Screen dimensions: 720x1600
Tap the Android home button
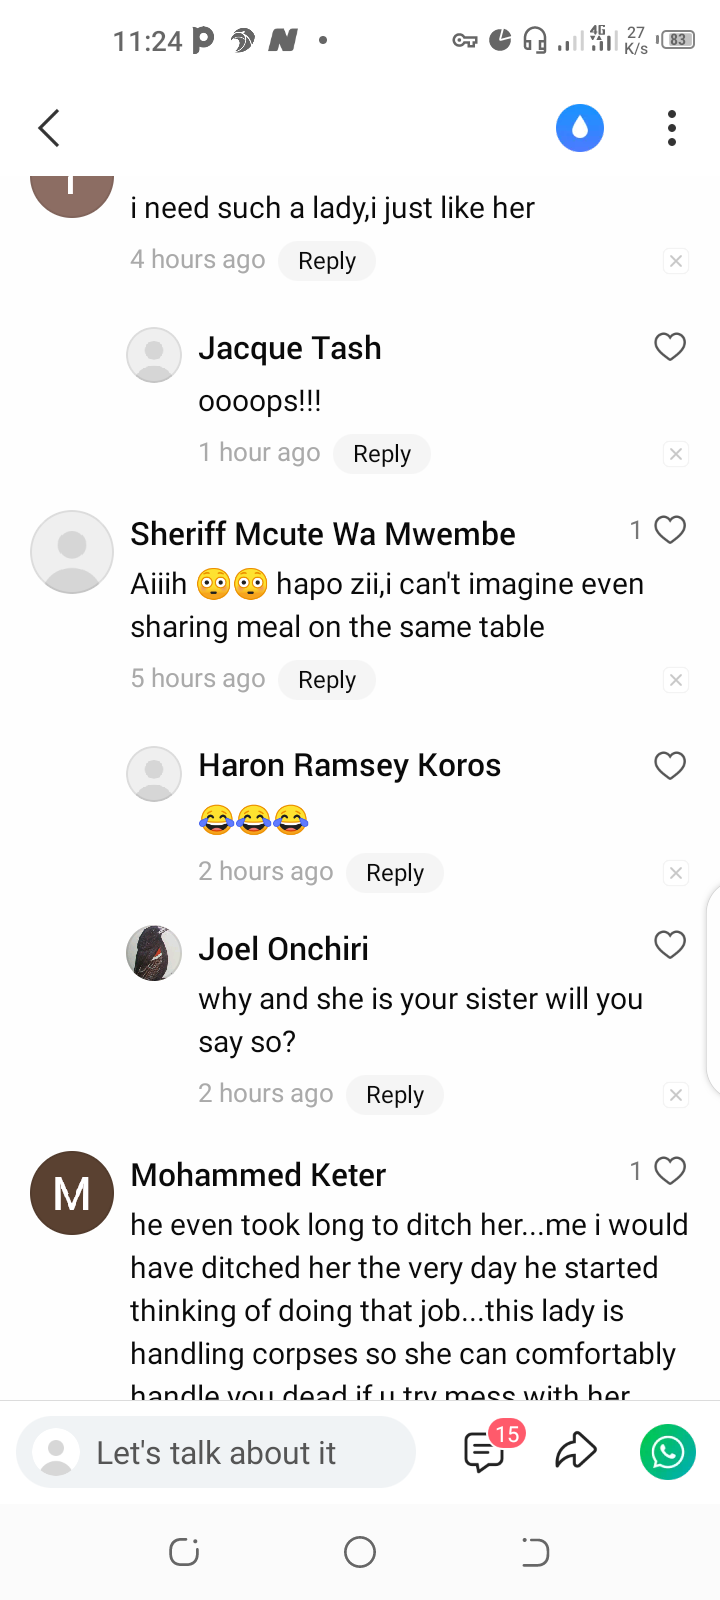tap(360, 1552)
